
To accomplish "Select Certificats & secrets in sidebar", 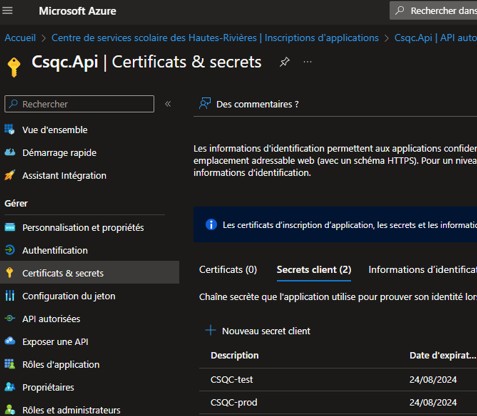I will [x=90, y=273].
